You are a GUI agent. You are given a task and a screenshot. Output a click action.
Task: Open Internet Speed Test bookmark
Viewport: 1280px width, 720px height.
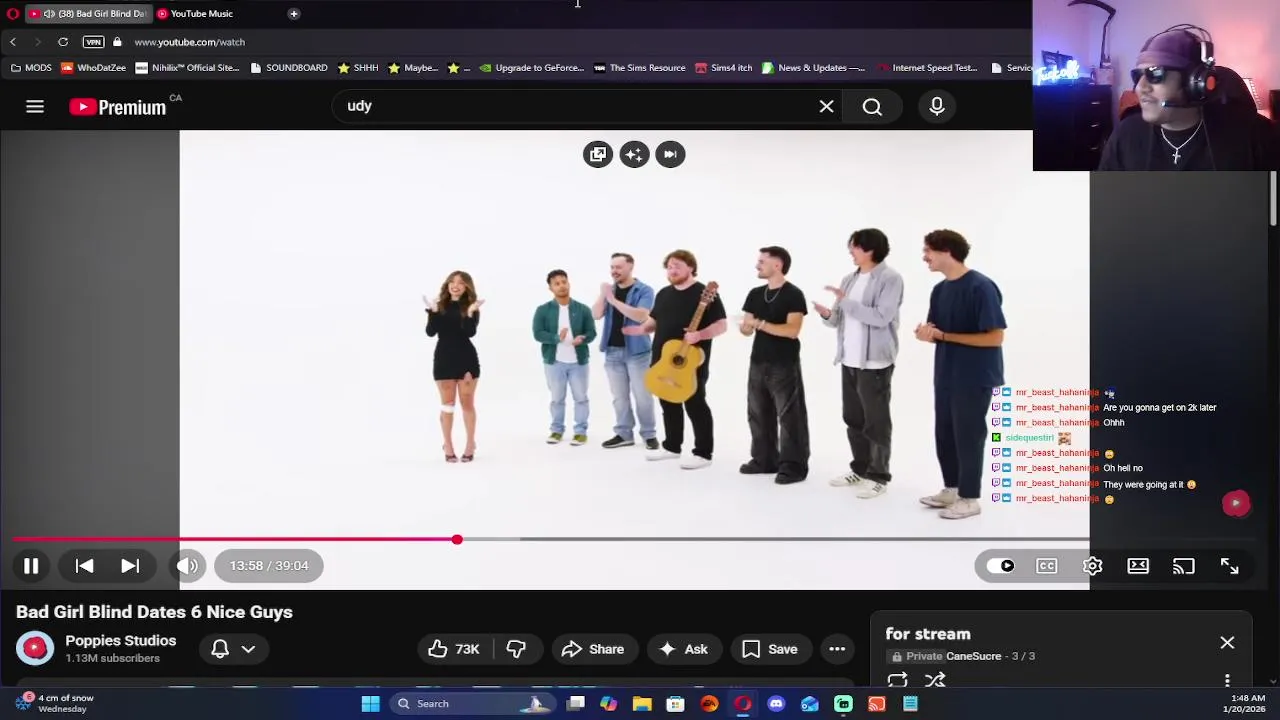pyautogui.click(x=927, y=68)
